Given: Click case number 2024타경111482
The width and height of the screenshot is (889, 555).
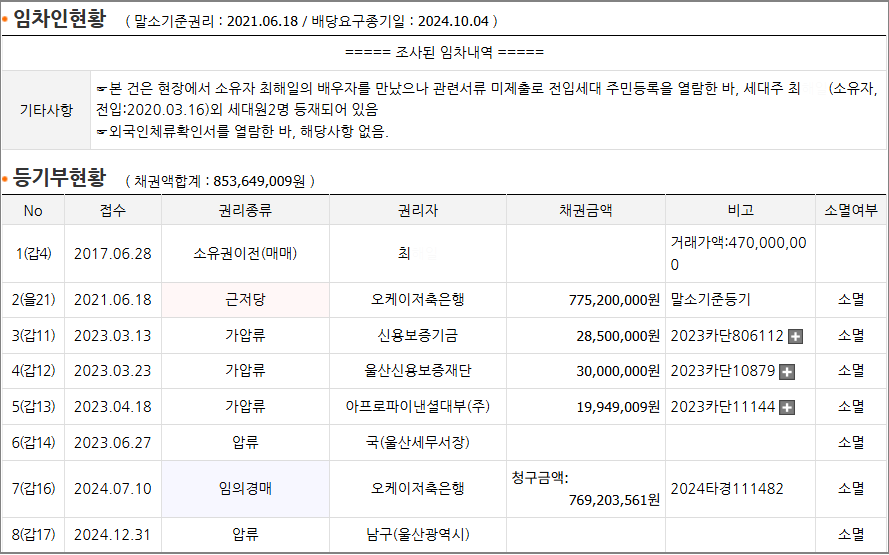Looking at the screenshot, I should tap(727, 488).
